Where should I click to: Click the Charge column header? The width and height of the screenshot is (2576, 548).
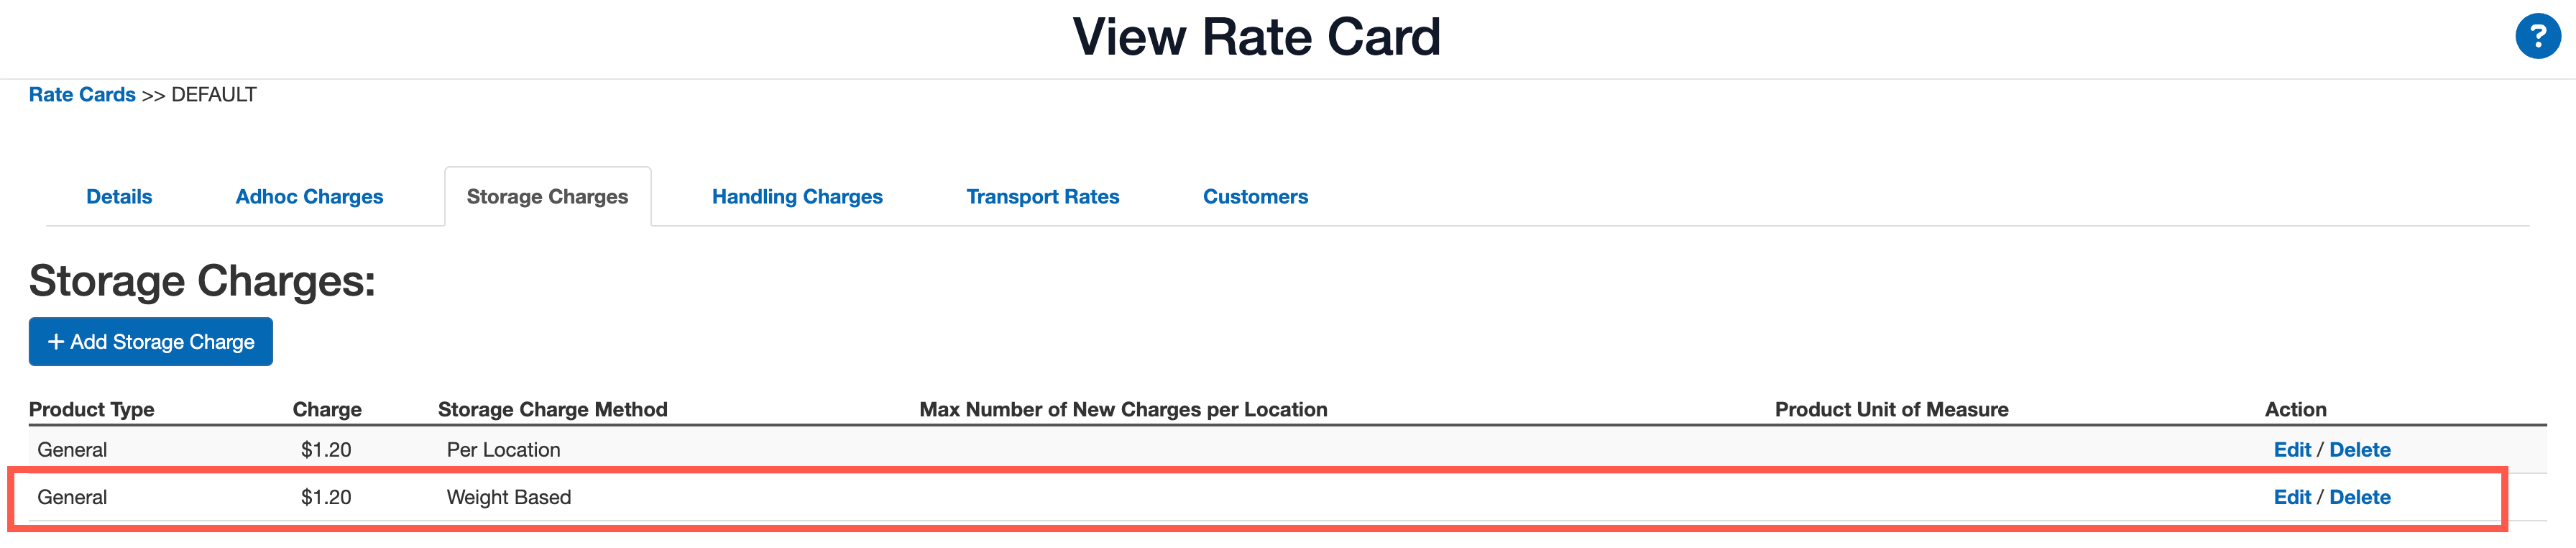pyautogui.click(x=327, y=409)
